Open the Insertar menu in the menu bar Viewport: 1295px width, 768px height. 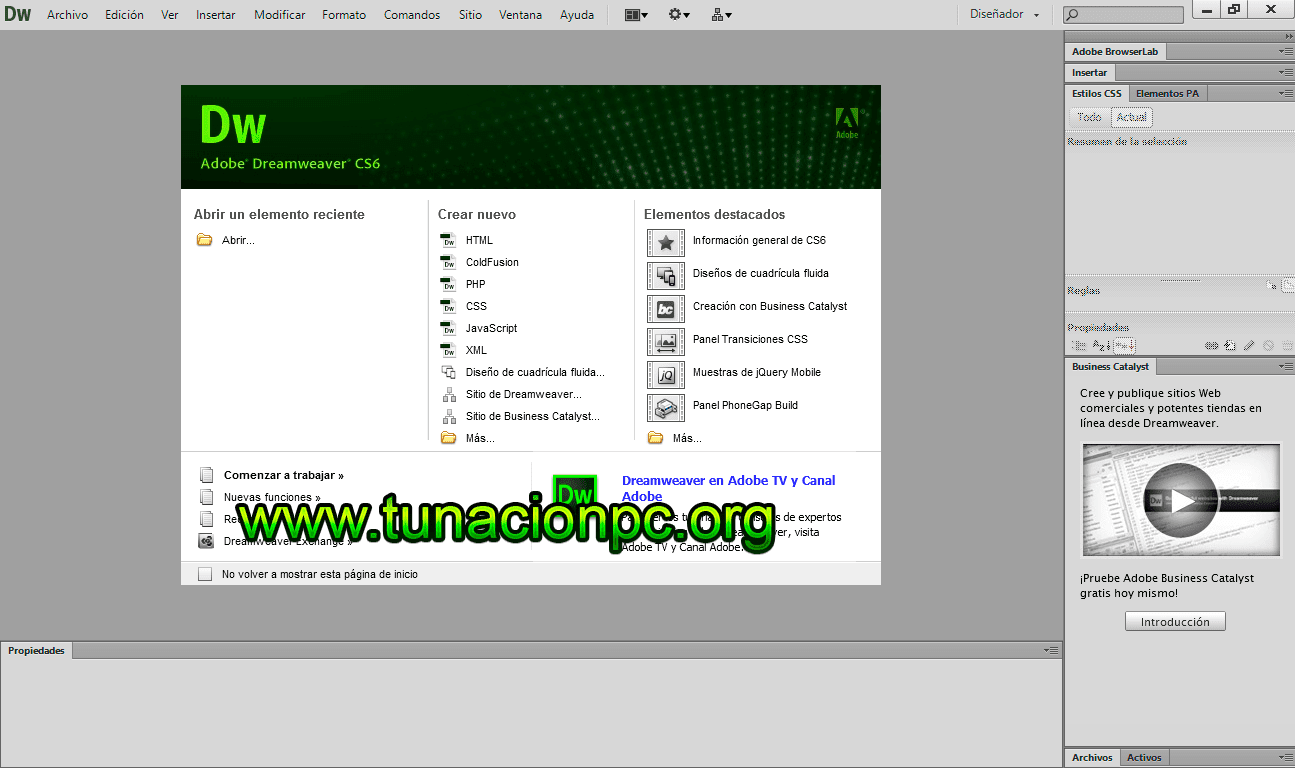click(x=216, y=14)
